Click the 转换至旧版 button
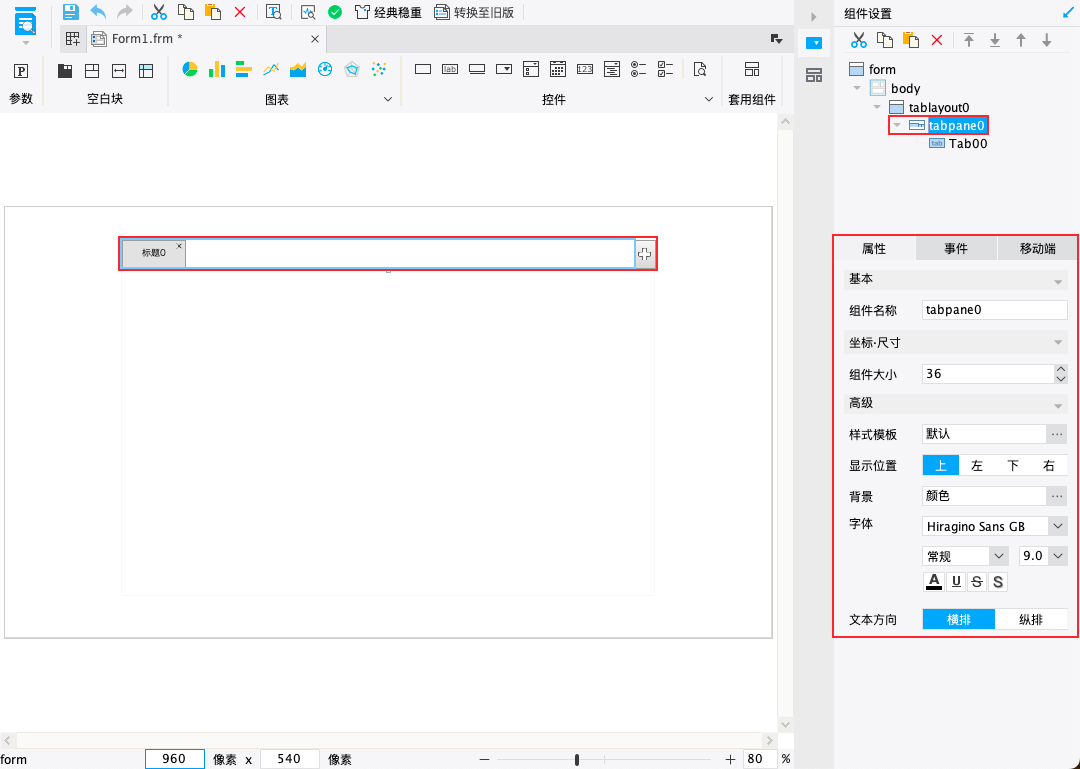This screenshot has width=1080, height=769. pos(475,12)
